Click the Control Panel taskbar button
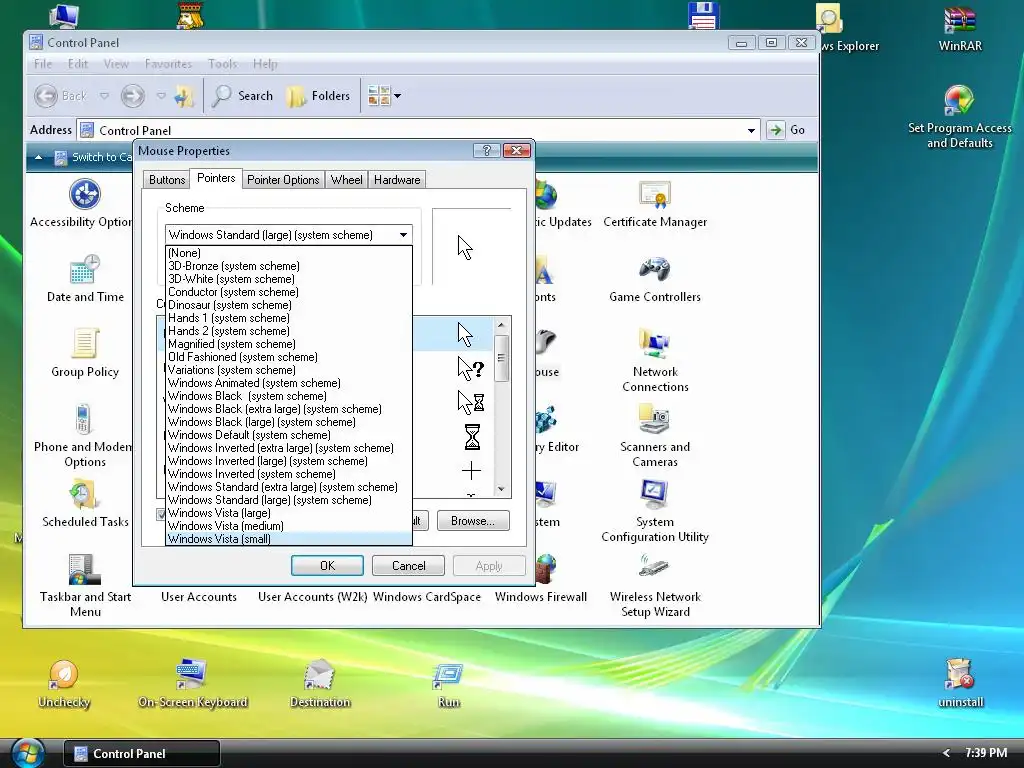Screen dimensions: 1024x768 pos(142,754)
